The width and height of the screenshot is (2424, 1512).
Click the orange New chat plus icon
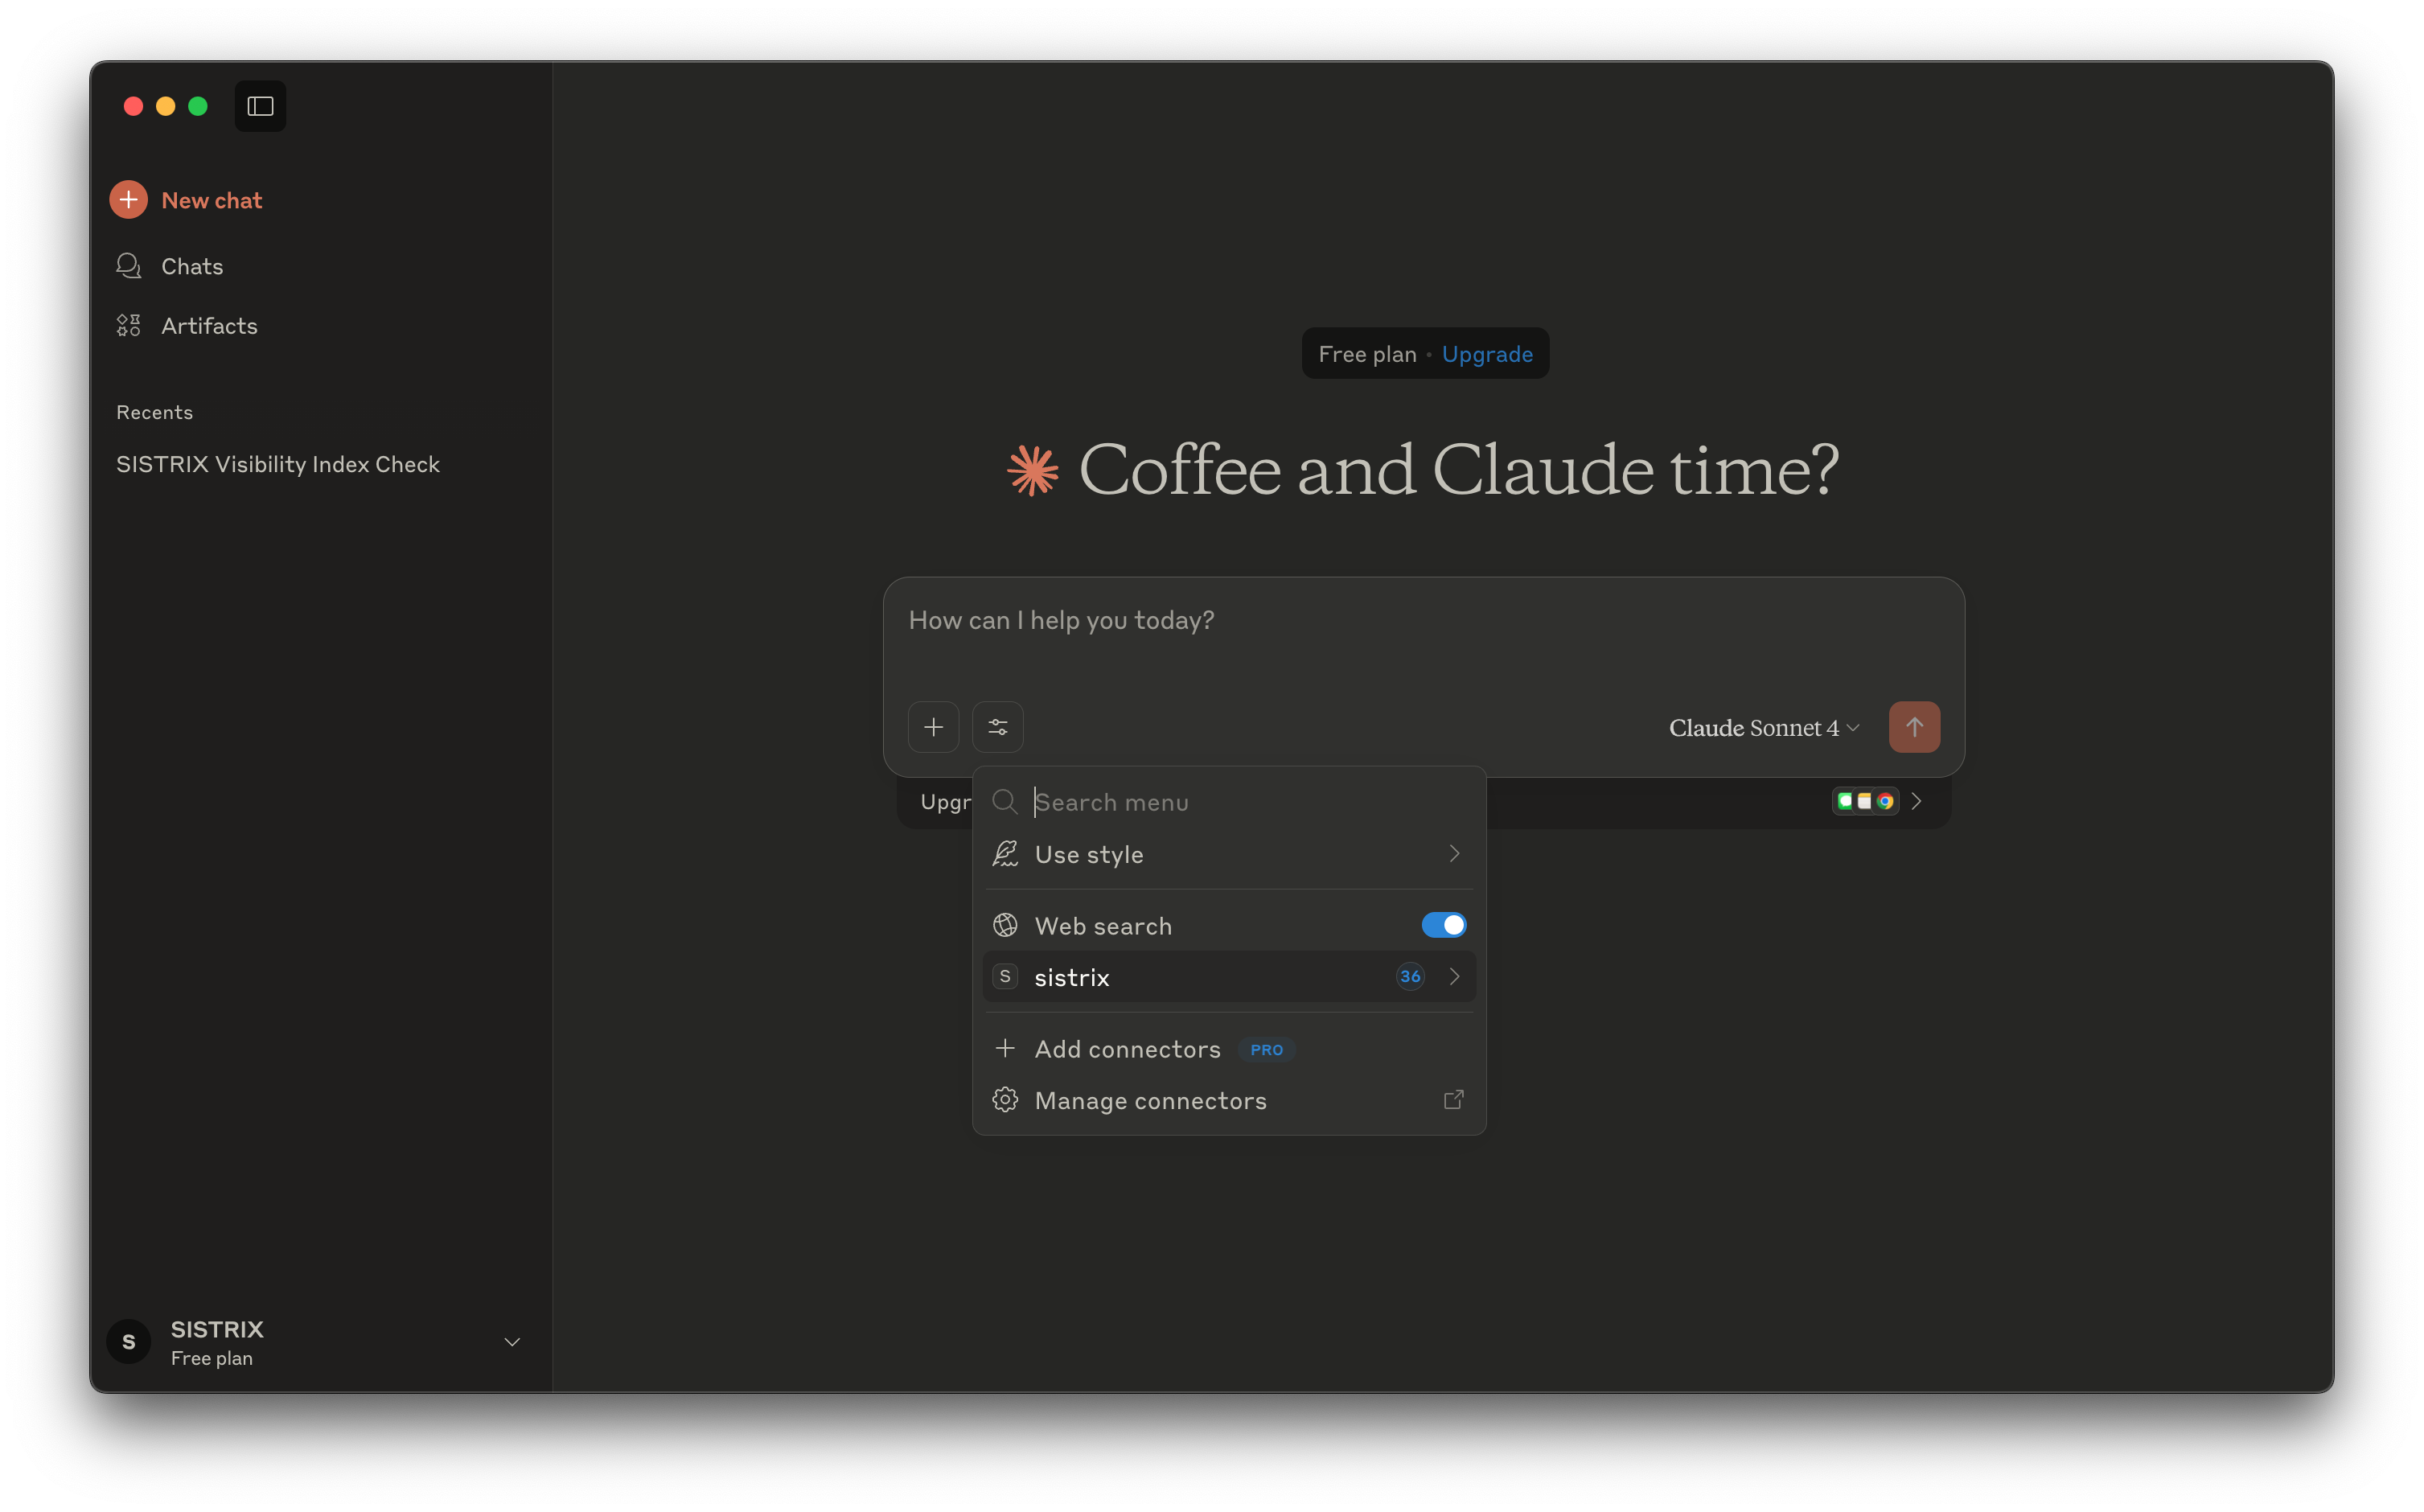click(x=128, y=200)
